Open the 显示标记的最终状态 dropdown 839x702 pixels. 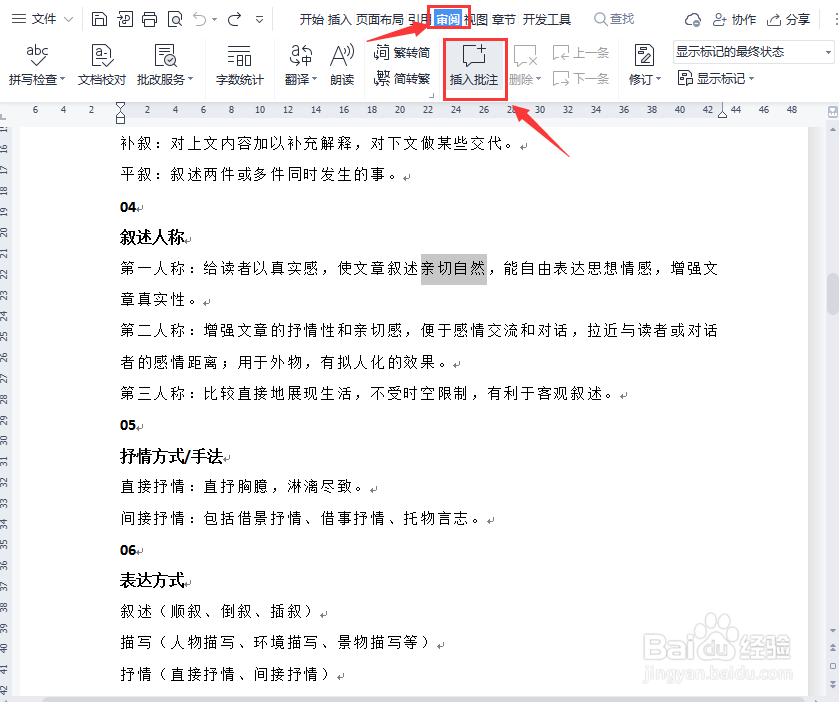pos(752,51)
